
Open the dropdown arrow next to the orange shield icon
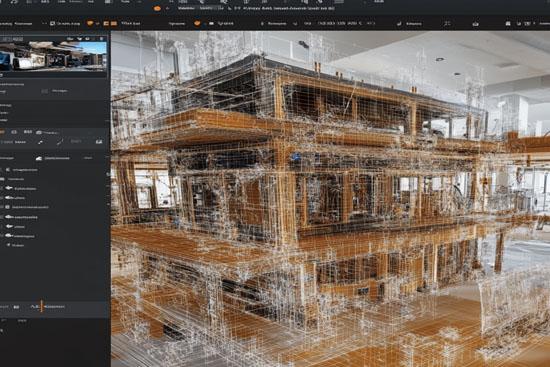tap(98, 24)
